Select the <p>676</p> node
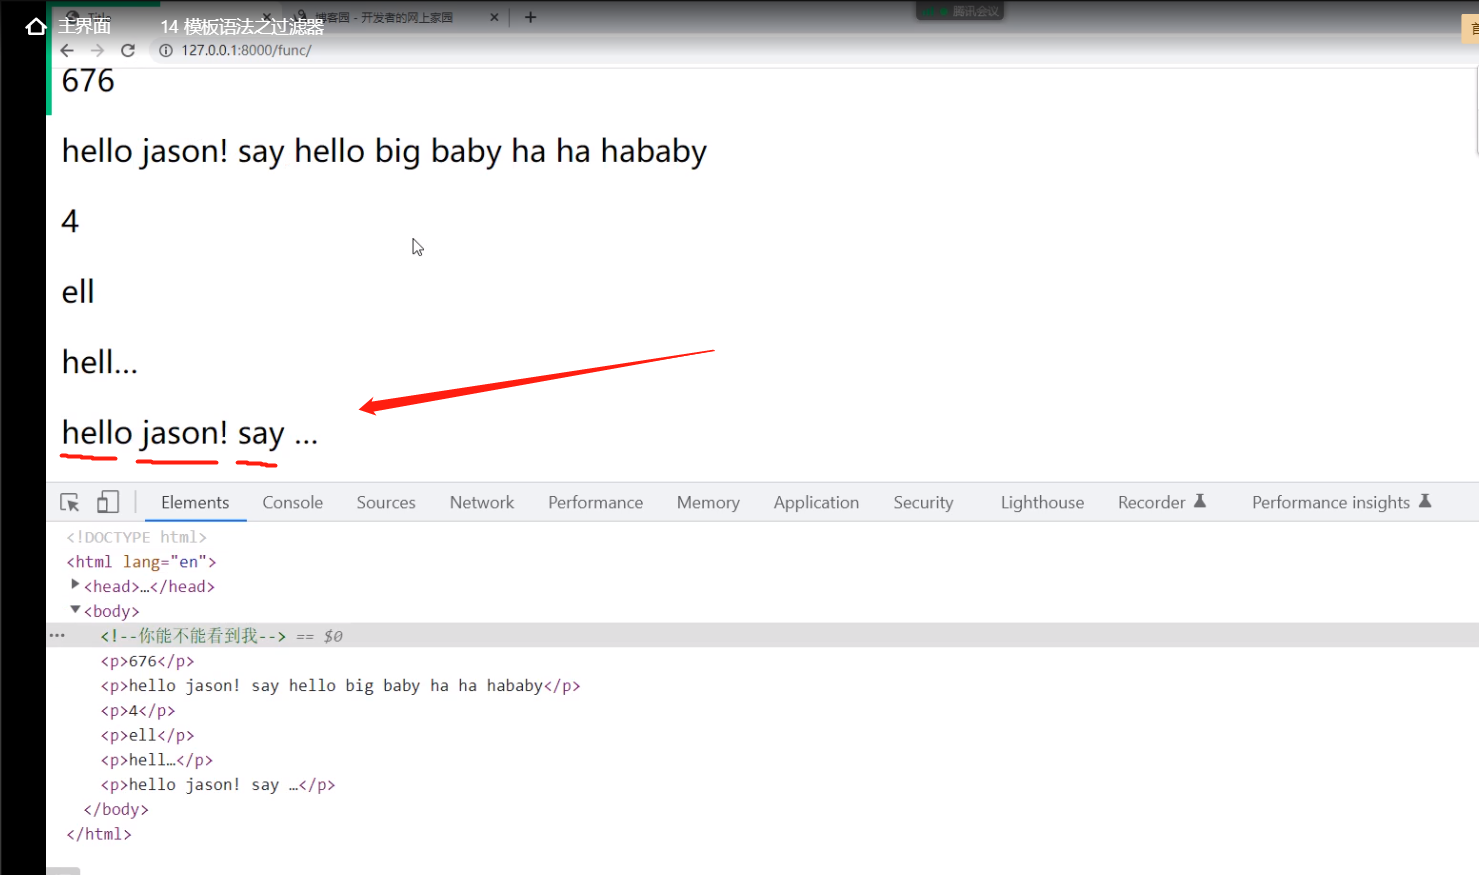 click(147, 661)
